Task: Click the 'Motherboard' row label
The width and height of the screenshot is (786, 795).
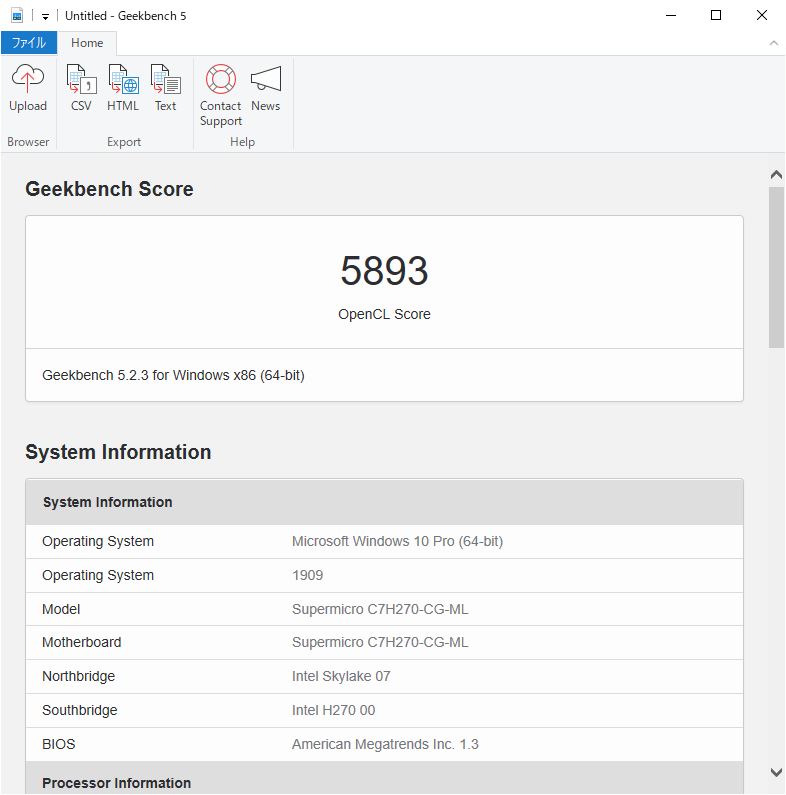Action: pyautogui.click(x=82, y=642)
